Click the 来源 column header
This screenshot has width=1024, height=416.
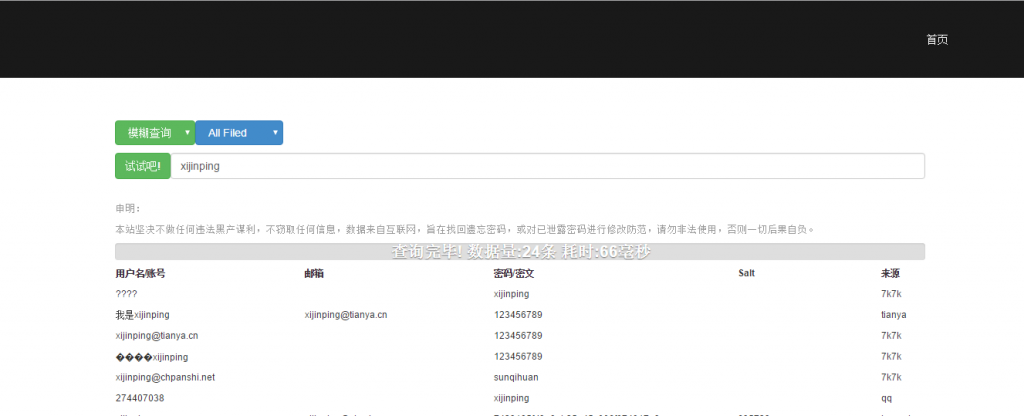click(x=890, y=273)
